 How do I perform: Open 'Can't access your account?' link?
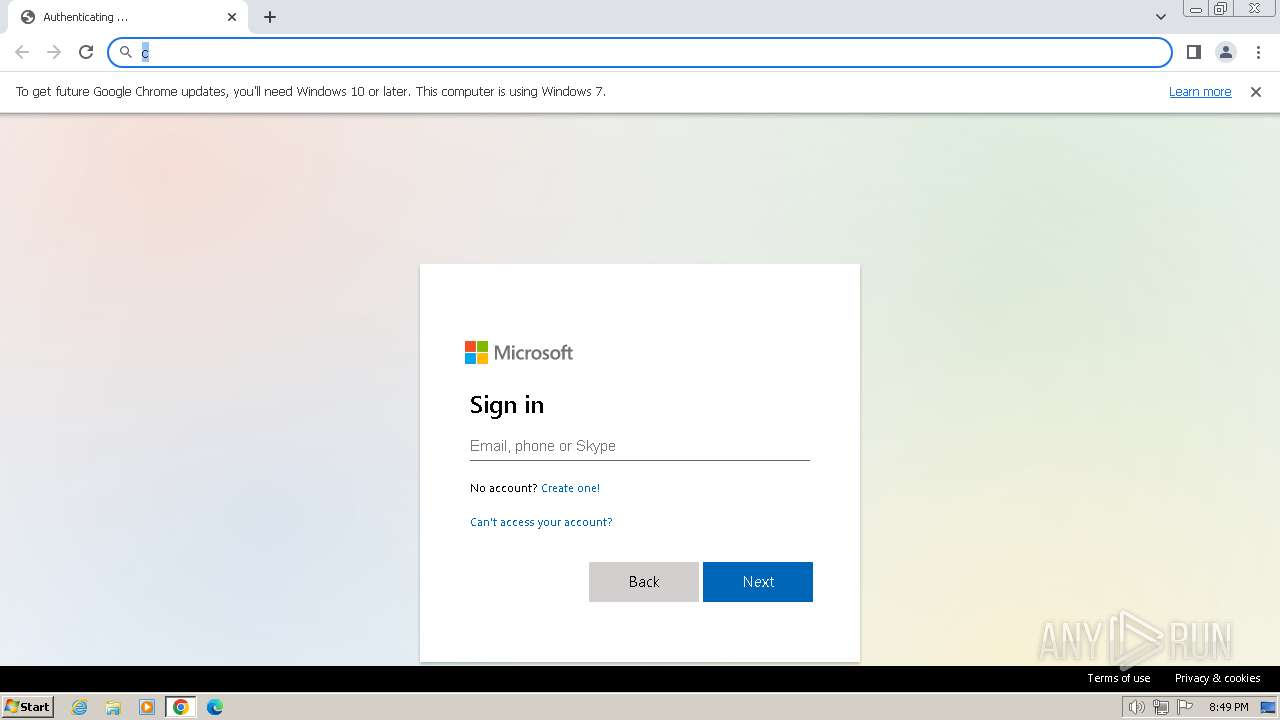541,522
